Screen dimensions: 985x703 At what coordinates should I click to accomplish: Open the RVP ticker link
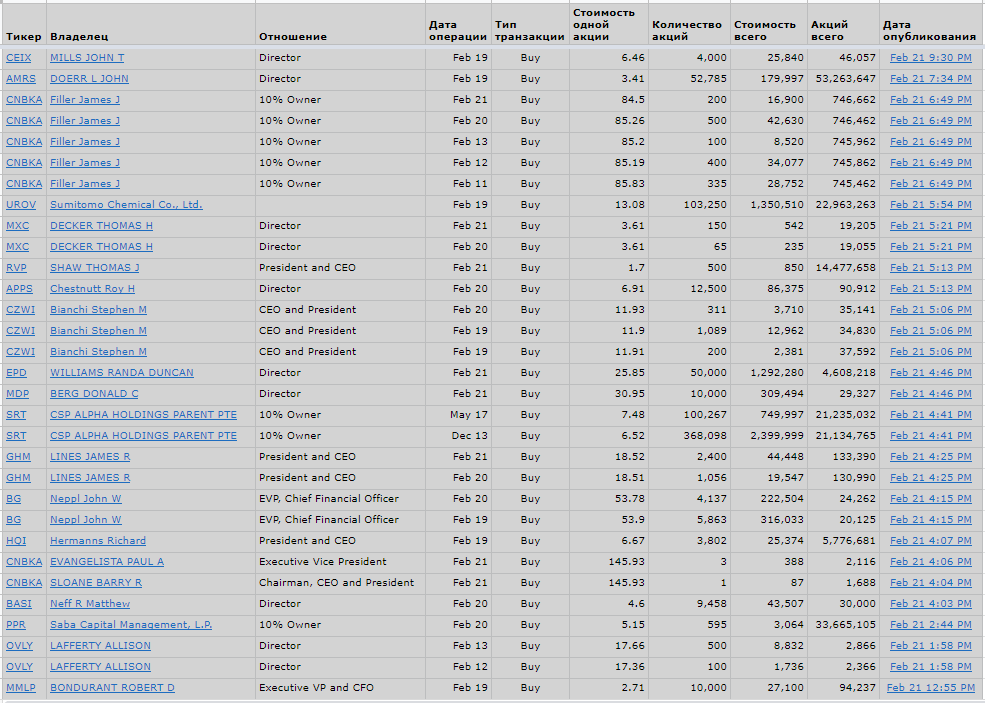tap(16, 268)
